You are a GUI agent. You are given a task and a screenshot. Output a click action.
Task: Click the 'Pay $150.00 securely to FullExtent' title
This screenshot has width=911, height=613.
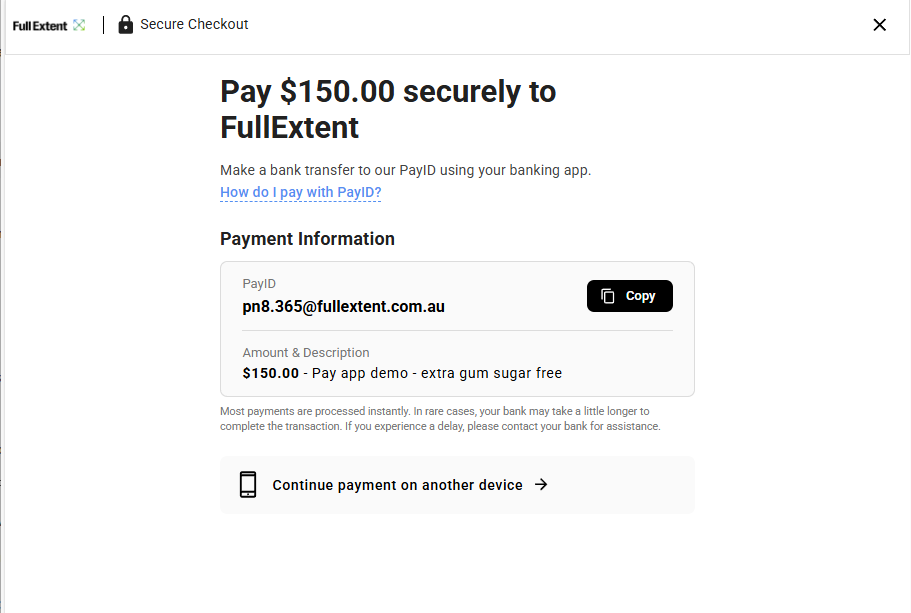coord(388,109)
